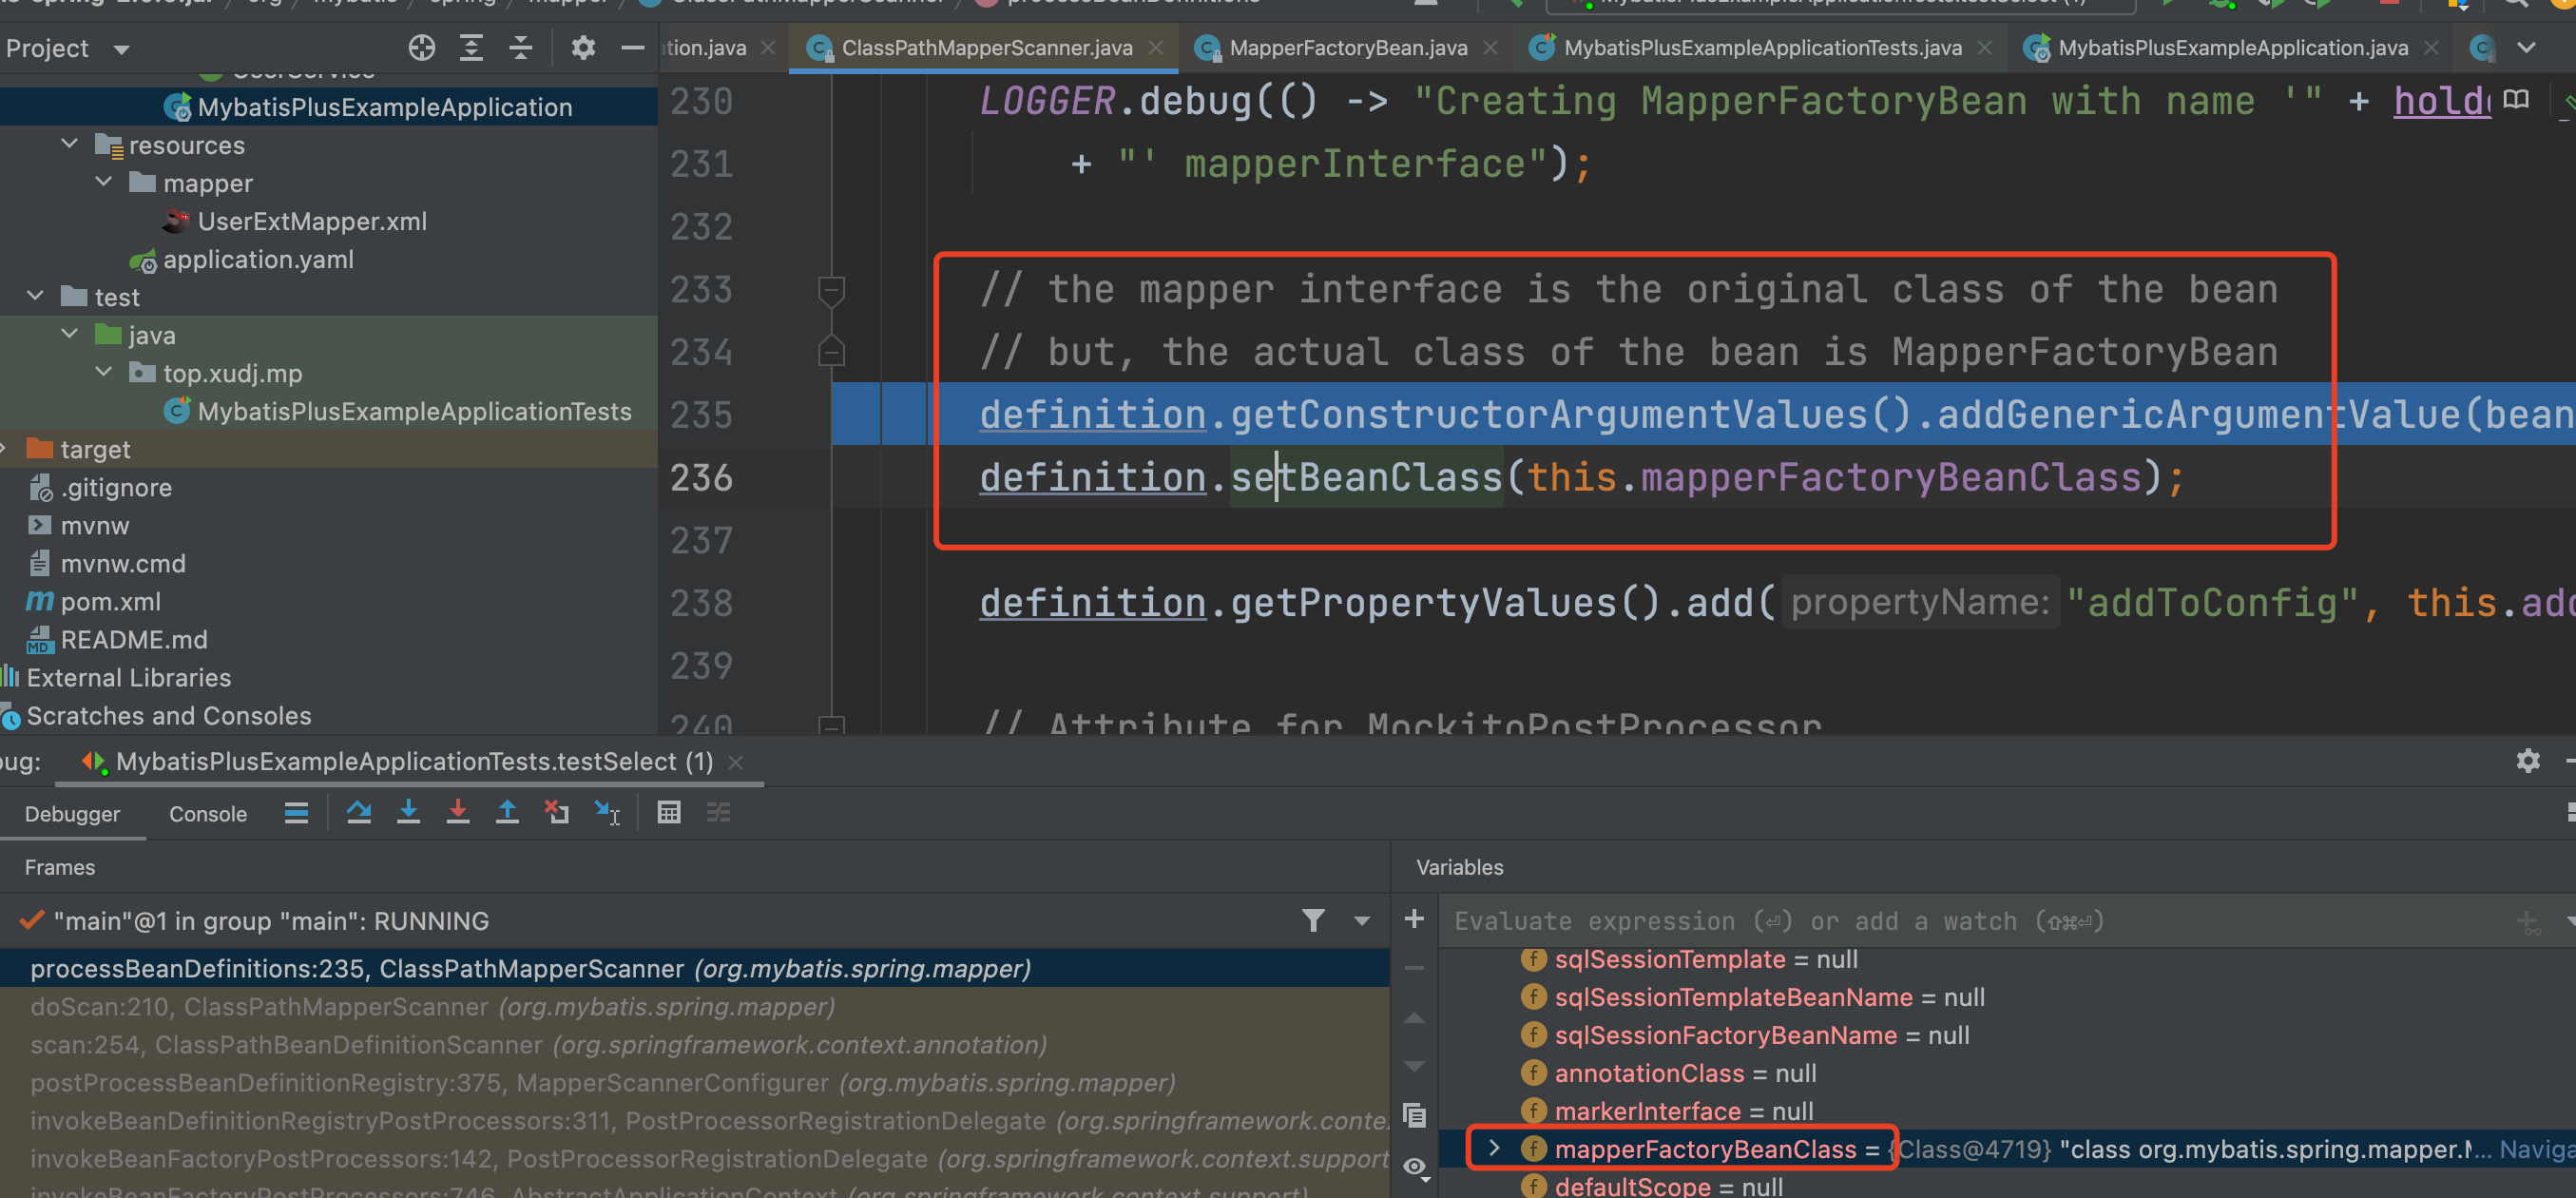Open the Project view dropdown

pyautogui.click(x=122, y=49)
